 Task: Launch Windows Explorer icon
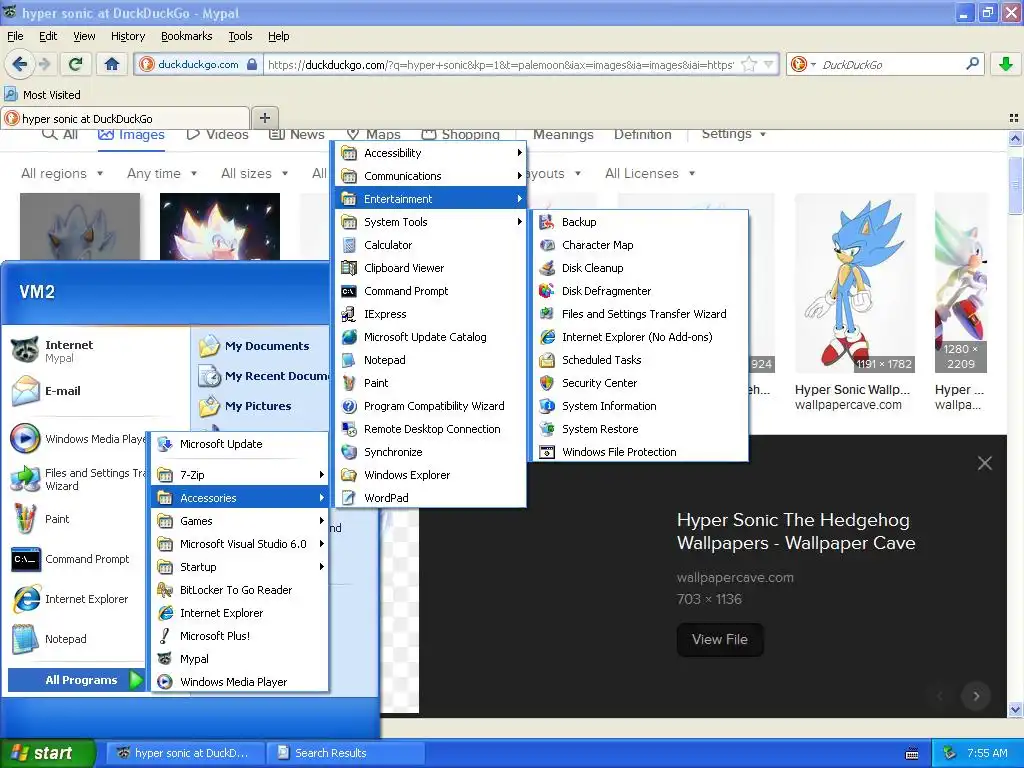pyautogui.click(x=349, y=475)
